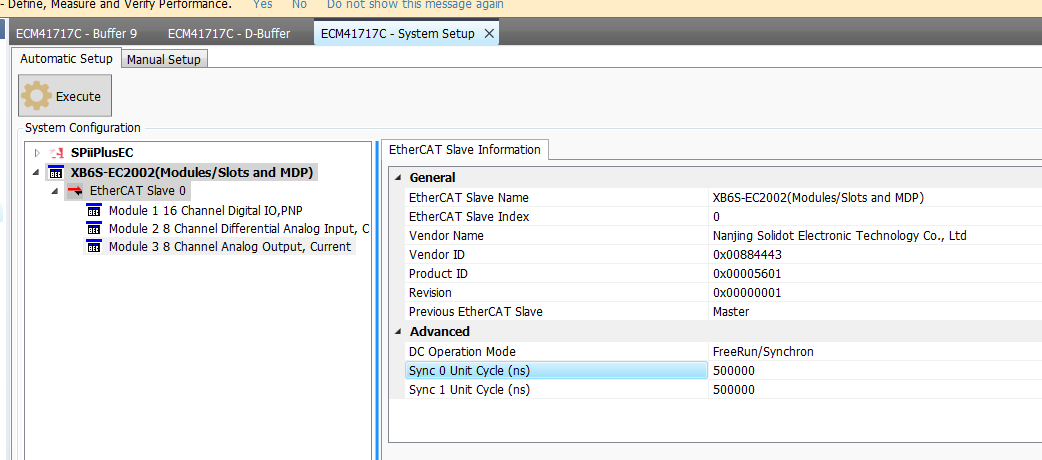Click the EtherCAT Slave 0 icon
The width and height of the screenshot is (1042, 460).
coord(75,190)
